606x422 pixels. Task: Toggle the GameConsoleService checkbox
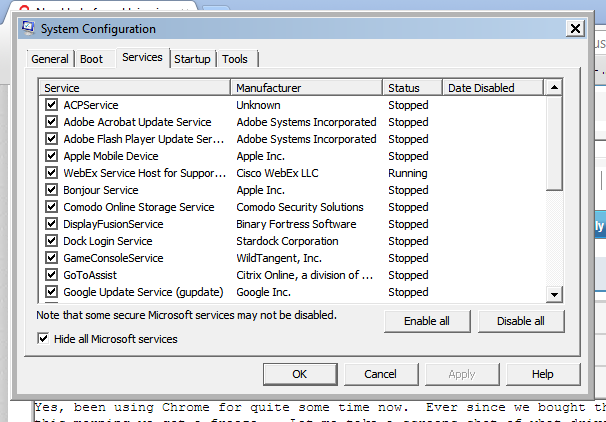51,257
